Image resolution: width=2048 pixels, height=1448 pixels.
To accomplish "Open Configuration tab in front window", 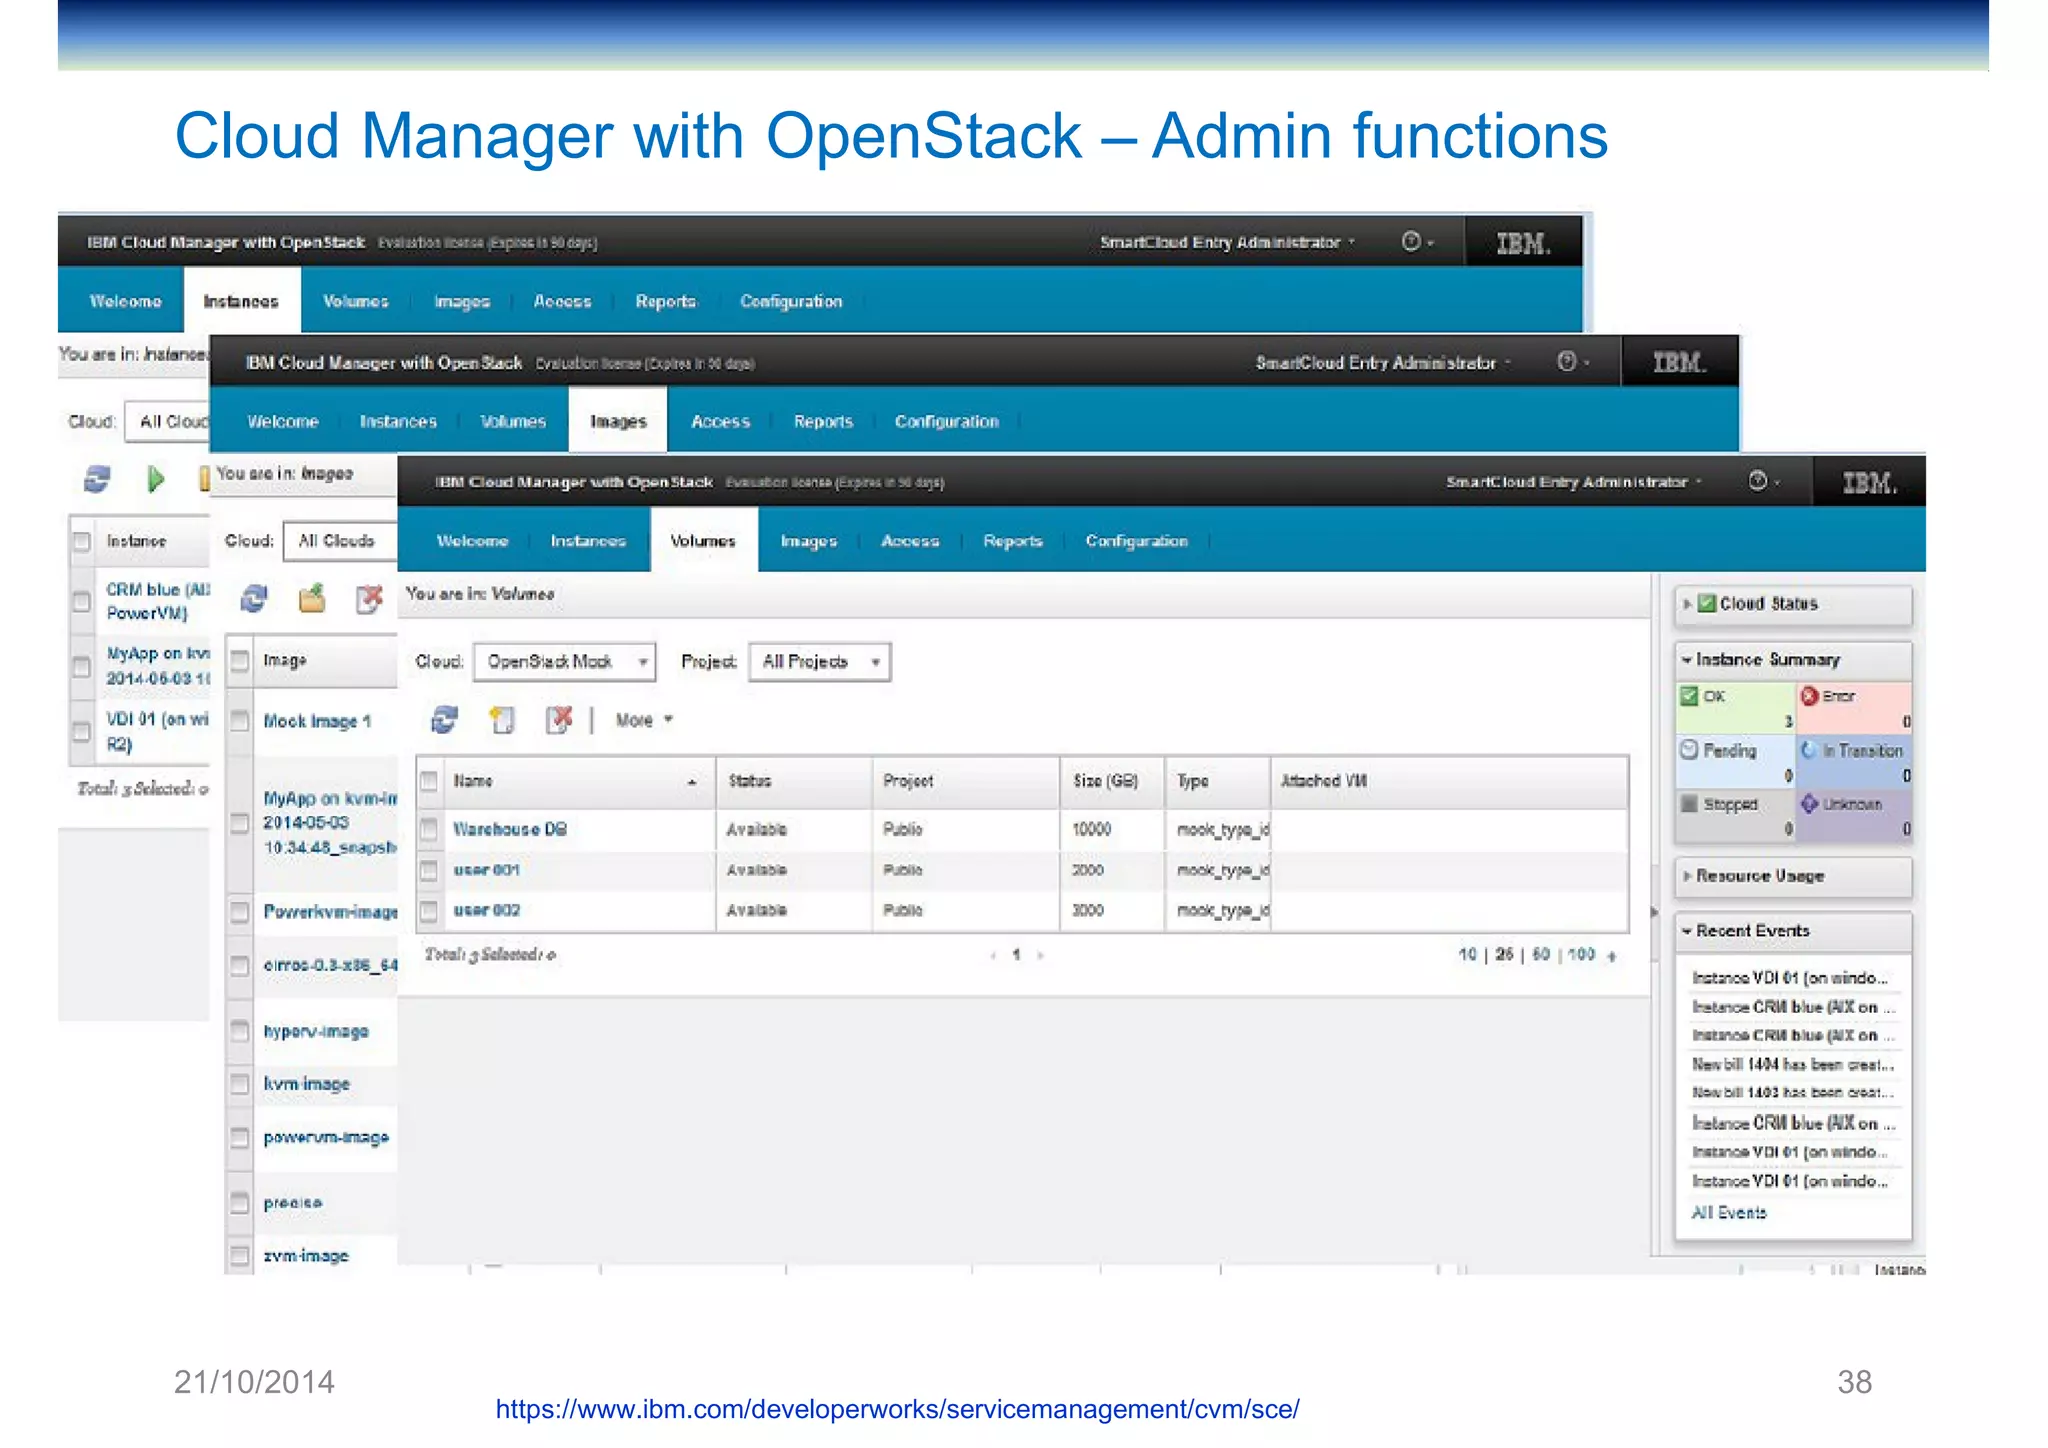I will [1137, 541].
